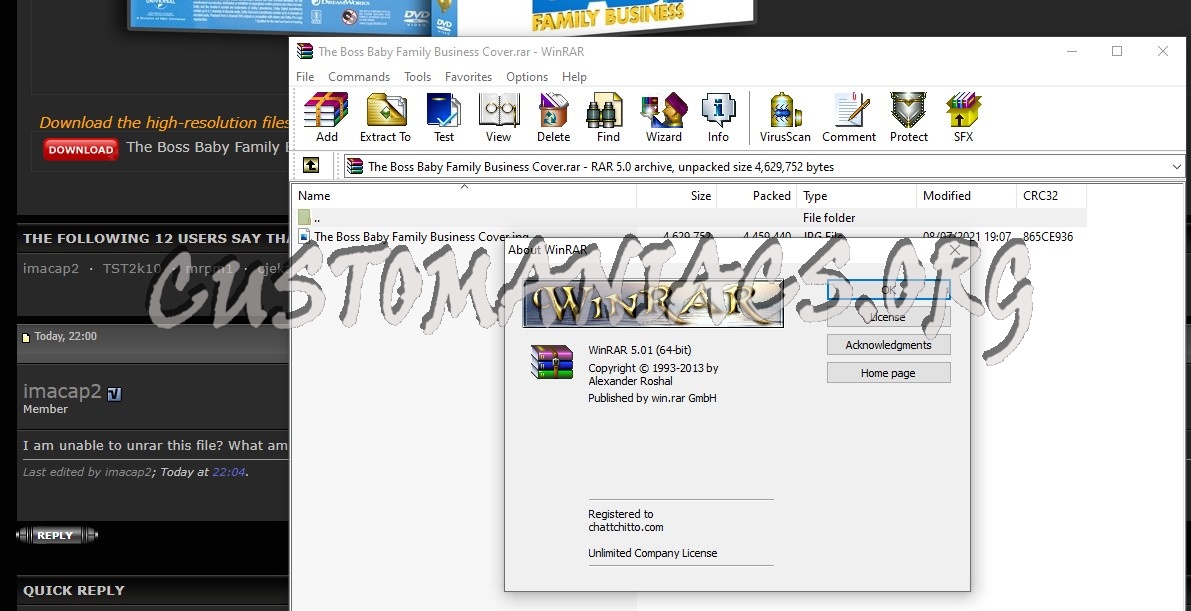Click the Protect archive icon

pyautogui.click(x=908, y=117)
